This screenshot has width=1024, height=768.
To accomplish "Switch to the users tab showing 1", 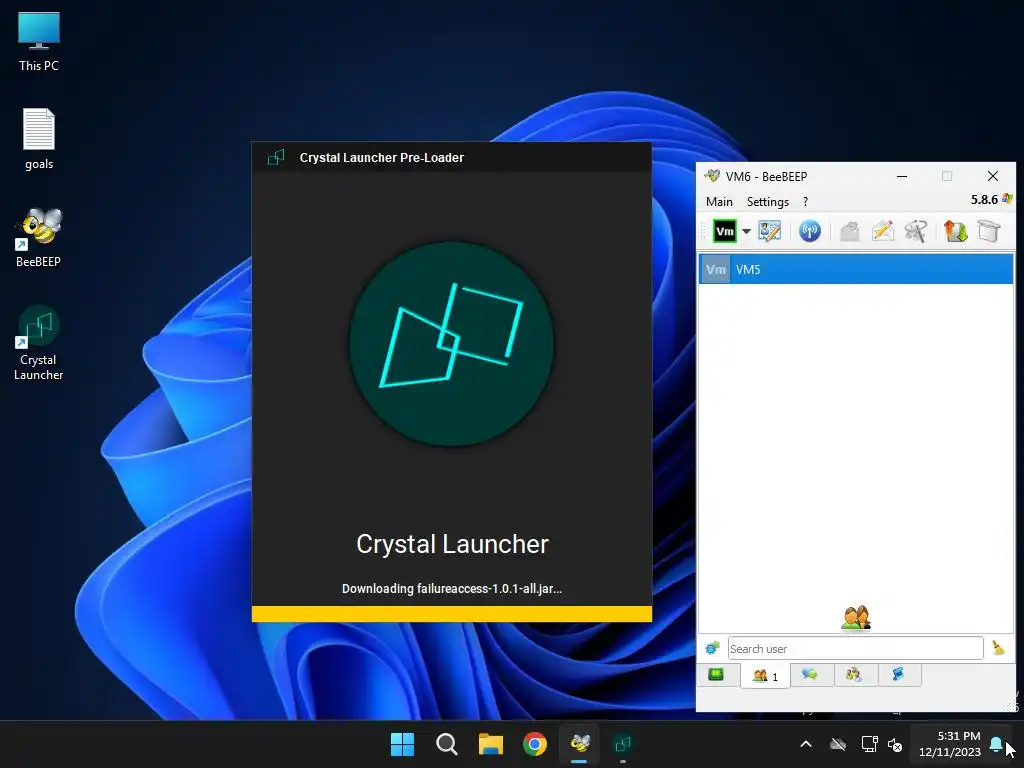I will pyautogui.click(x=765, y=676).
